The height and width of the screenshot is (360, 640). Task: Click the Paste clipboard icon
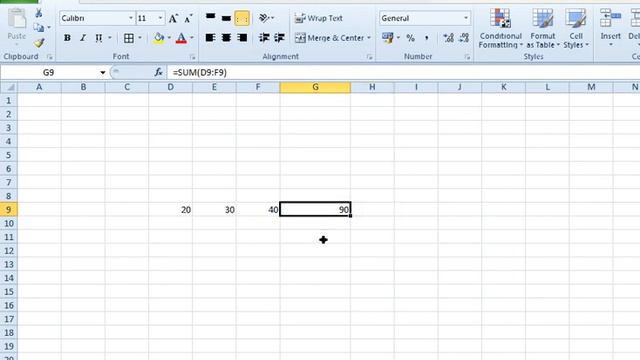17,19
